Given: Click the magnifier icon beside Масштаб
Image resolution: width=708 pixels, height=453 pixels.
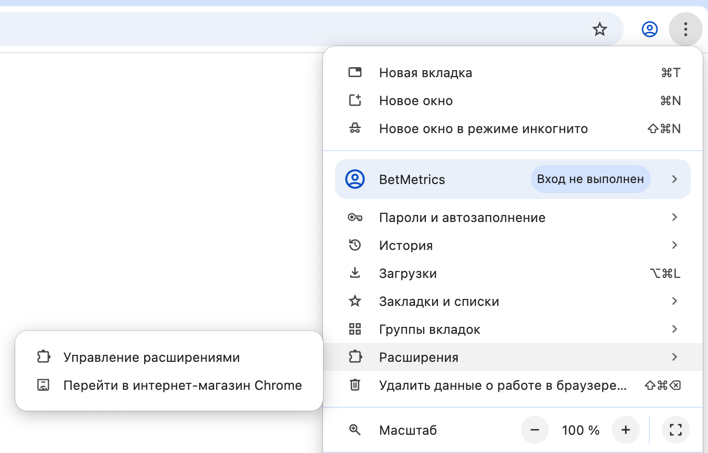Looking at the screenshot, I should pyautogui.click(x=355, y=430).
